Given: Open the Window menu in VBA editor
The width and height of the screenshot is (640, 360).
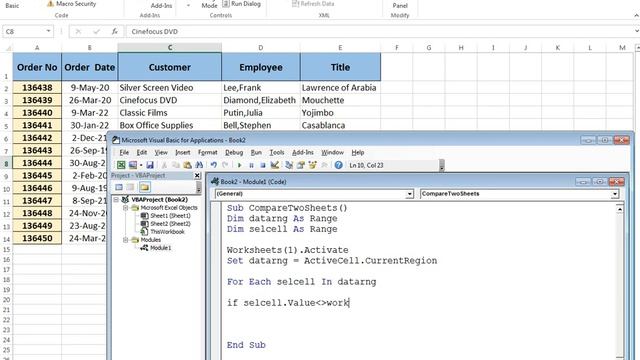Looking at the screenshot, I should [x=332, y=152].
